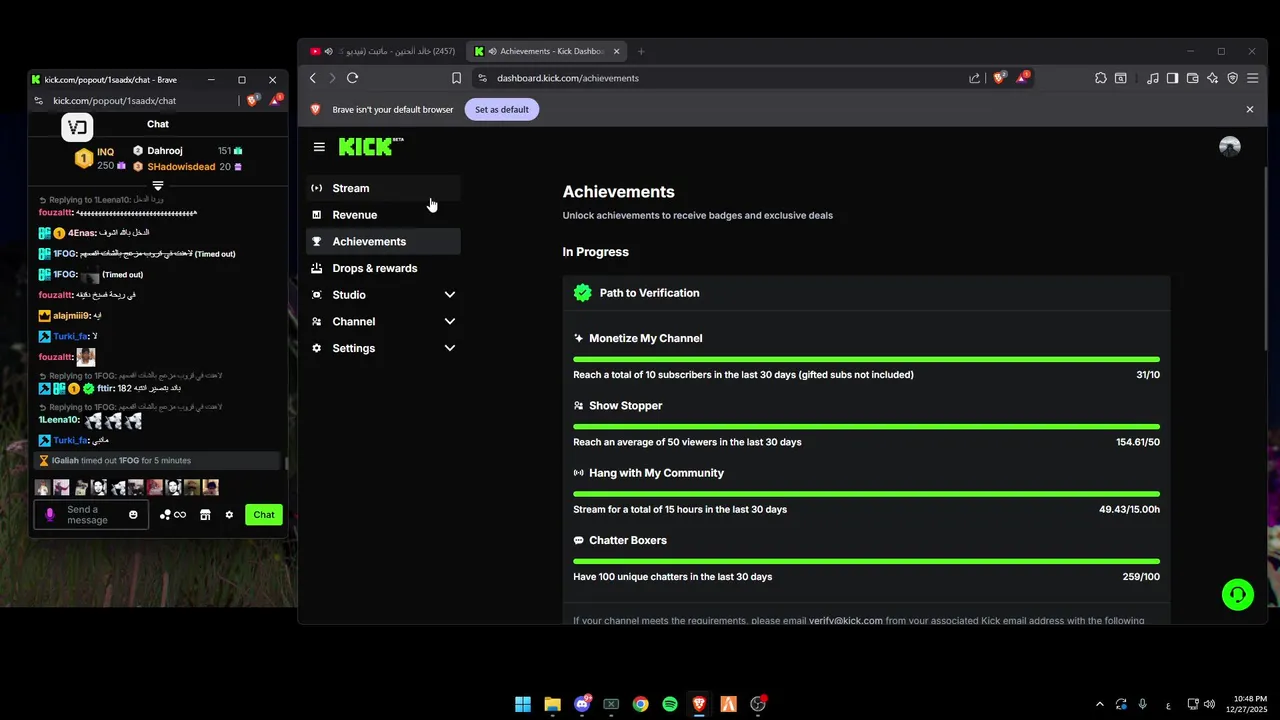This screenshot has height=720, width=1280.
Task: Share this page via address bar icon
Action: 975,78
